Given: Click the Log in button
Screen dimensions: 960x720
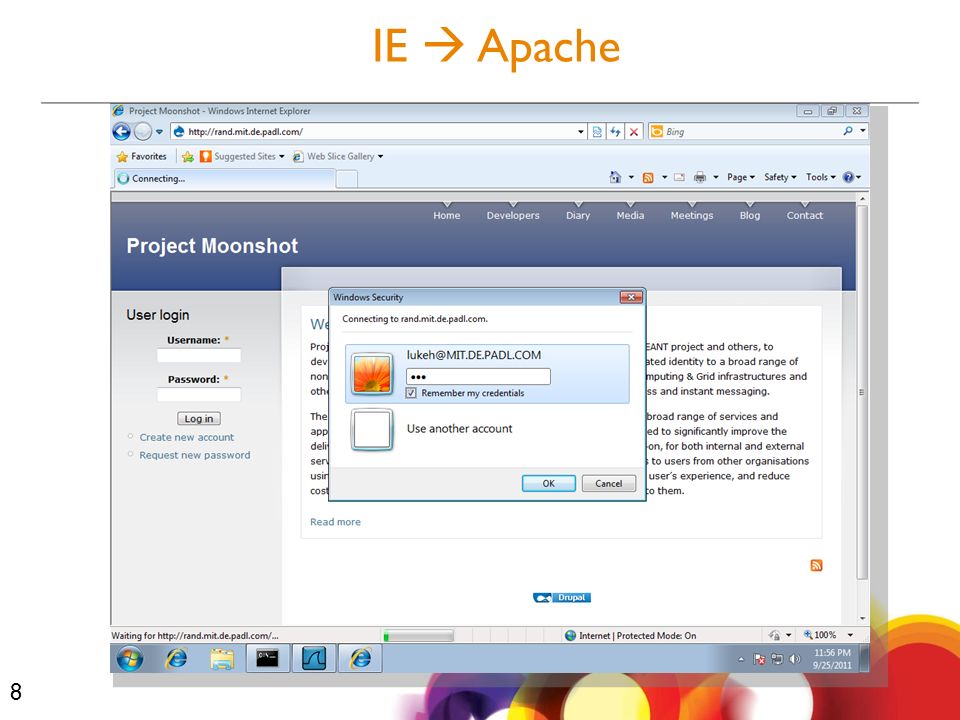Looking at the screenshot, I should (x=199, y=419).
